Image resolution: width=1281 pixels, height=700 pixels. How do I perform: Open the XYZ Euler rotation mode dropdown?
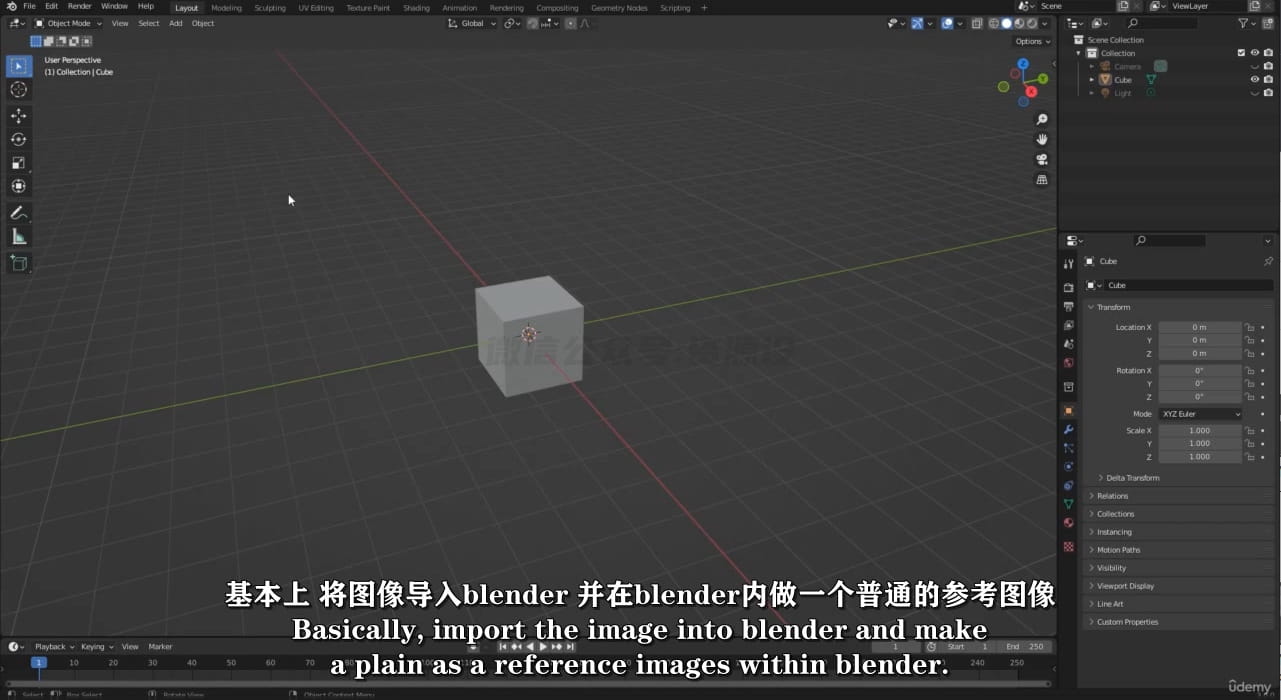pos(1200,414)
